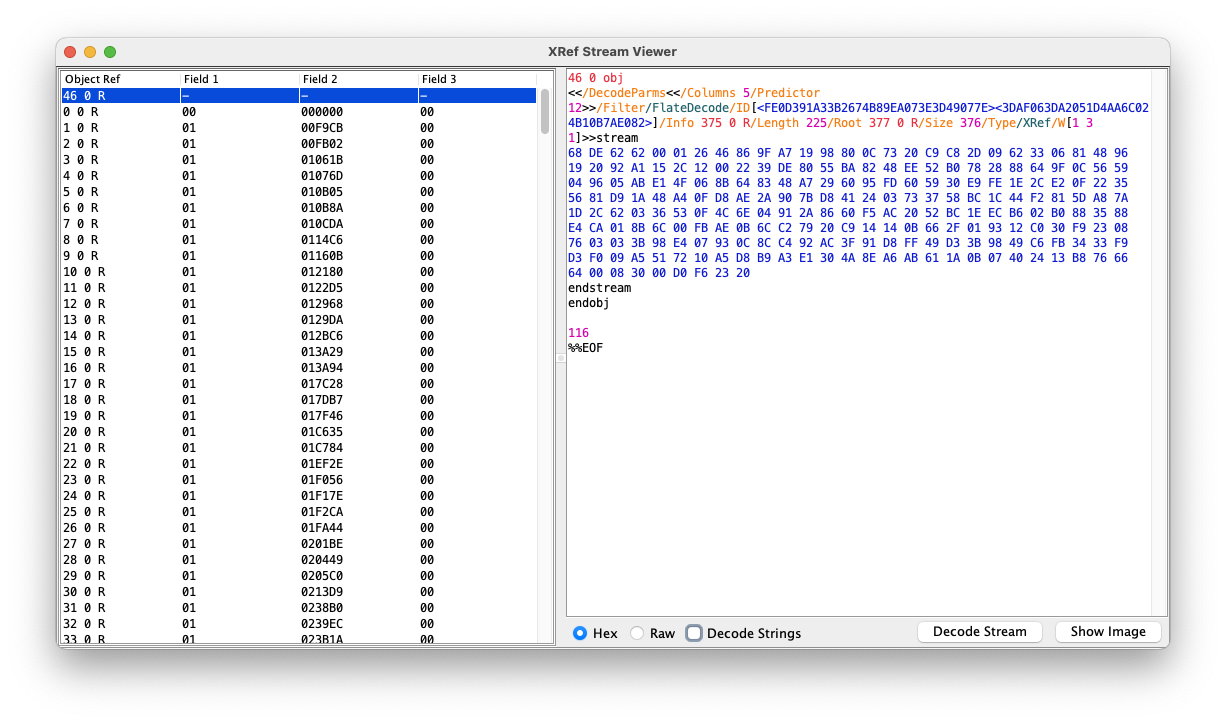1226x723 pixels.
Task: Select row 1 0 R
Action: [x=299, y=128]
